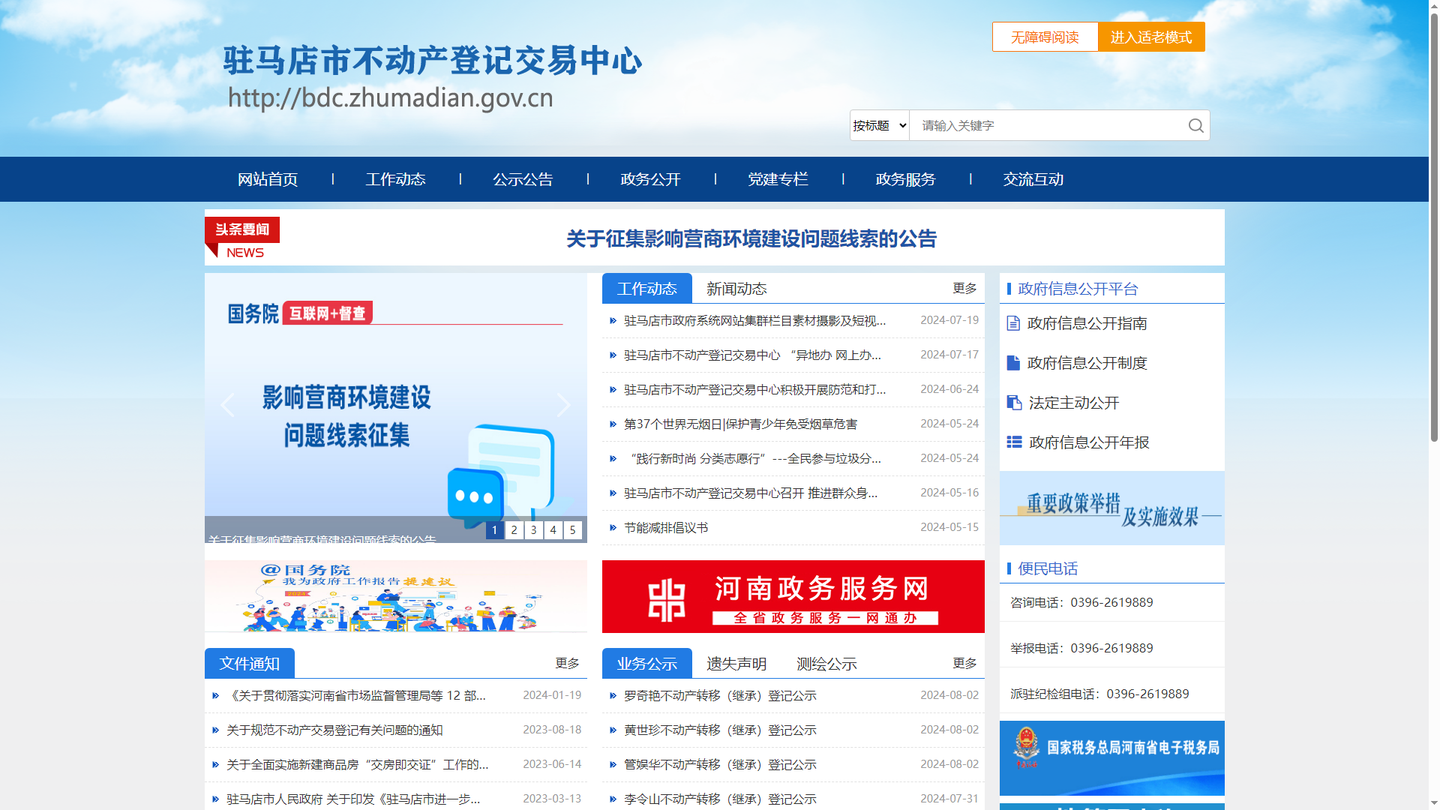Click 无障碍阅读 button
Image resolution: width=1440 pixels, height=810 pixels.
point(1045,37)
